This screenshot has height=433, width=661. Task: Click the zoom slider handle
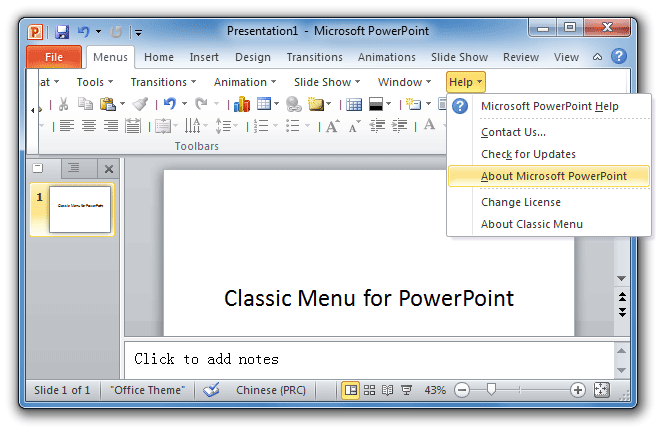point(491,390)
